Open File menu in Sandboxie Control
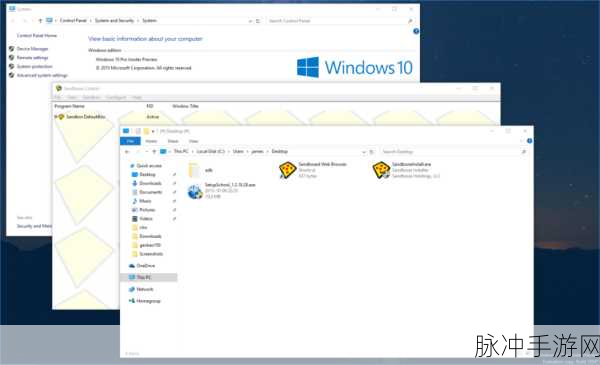This screenshot has height=365, width=600. point(58,98)
